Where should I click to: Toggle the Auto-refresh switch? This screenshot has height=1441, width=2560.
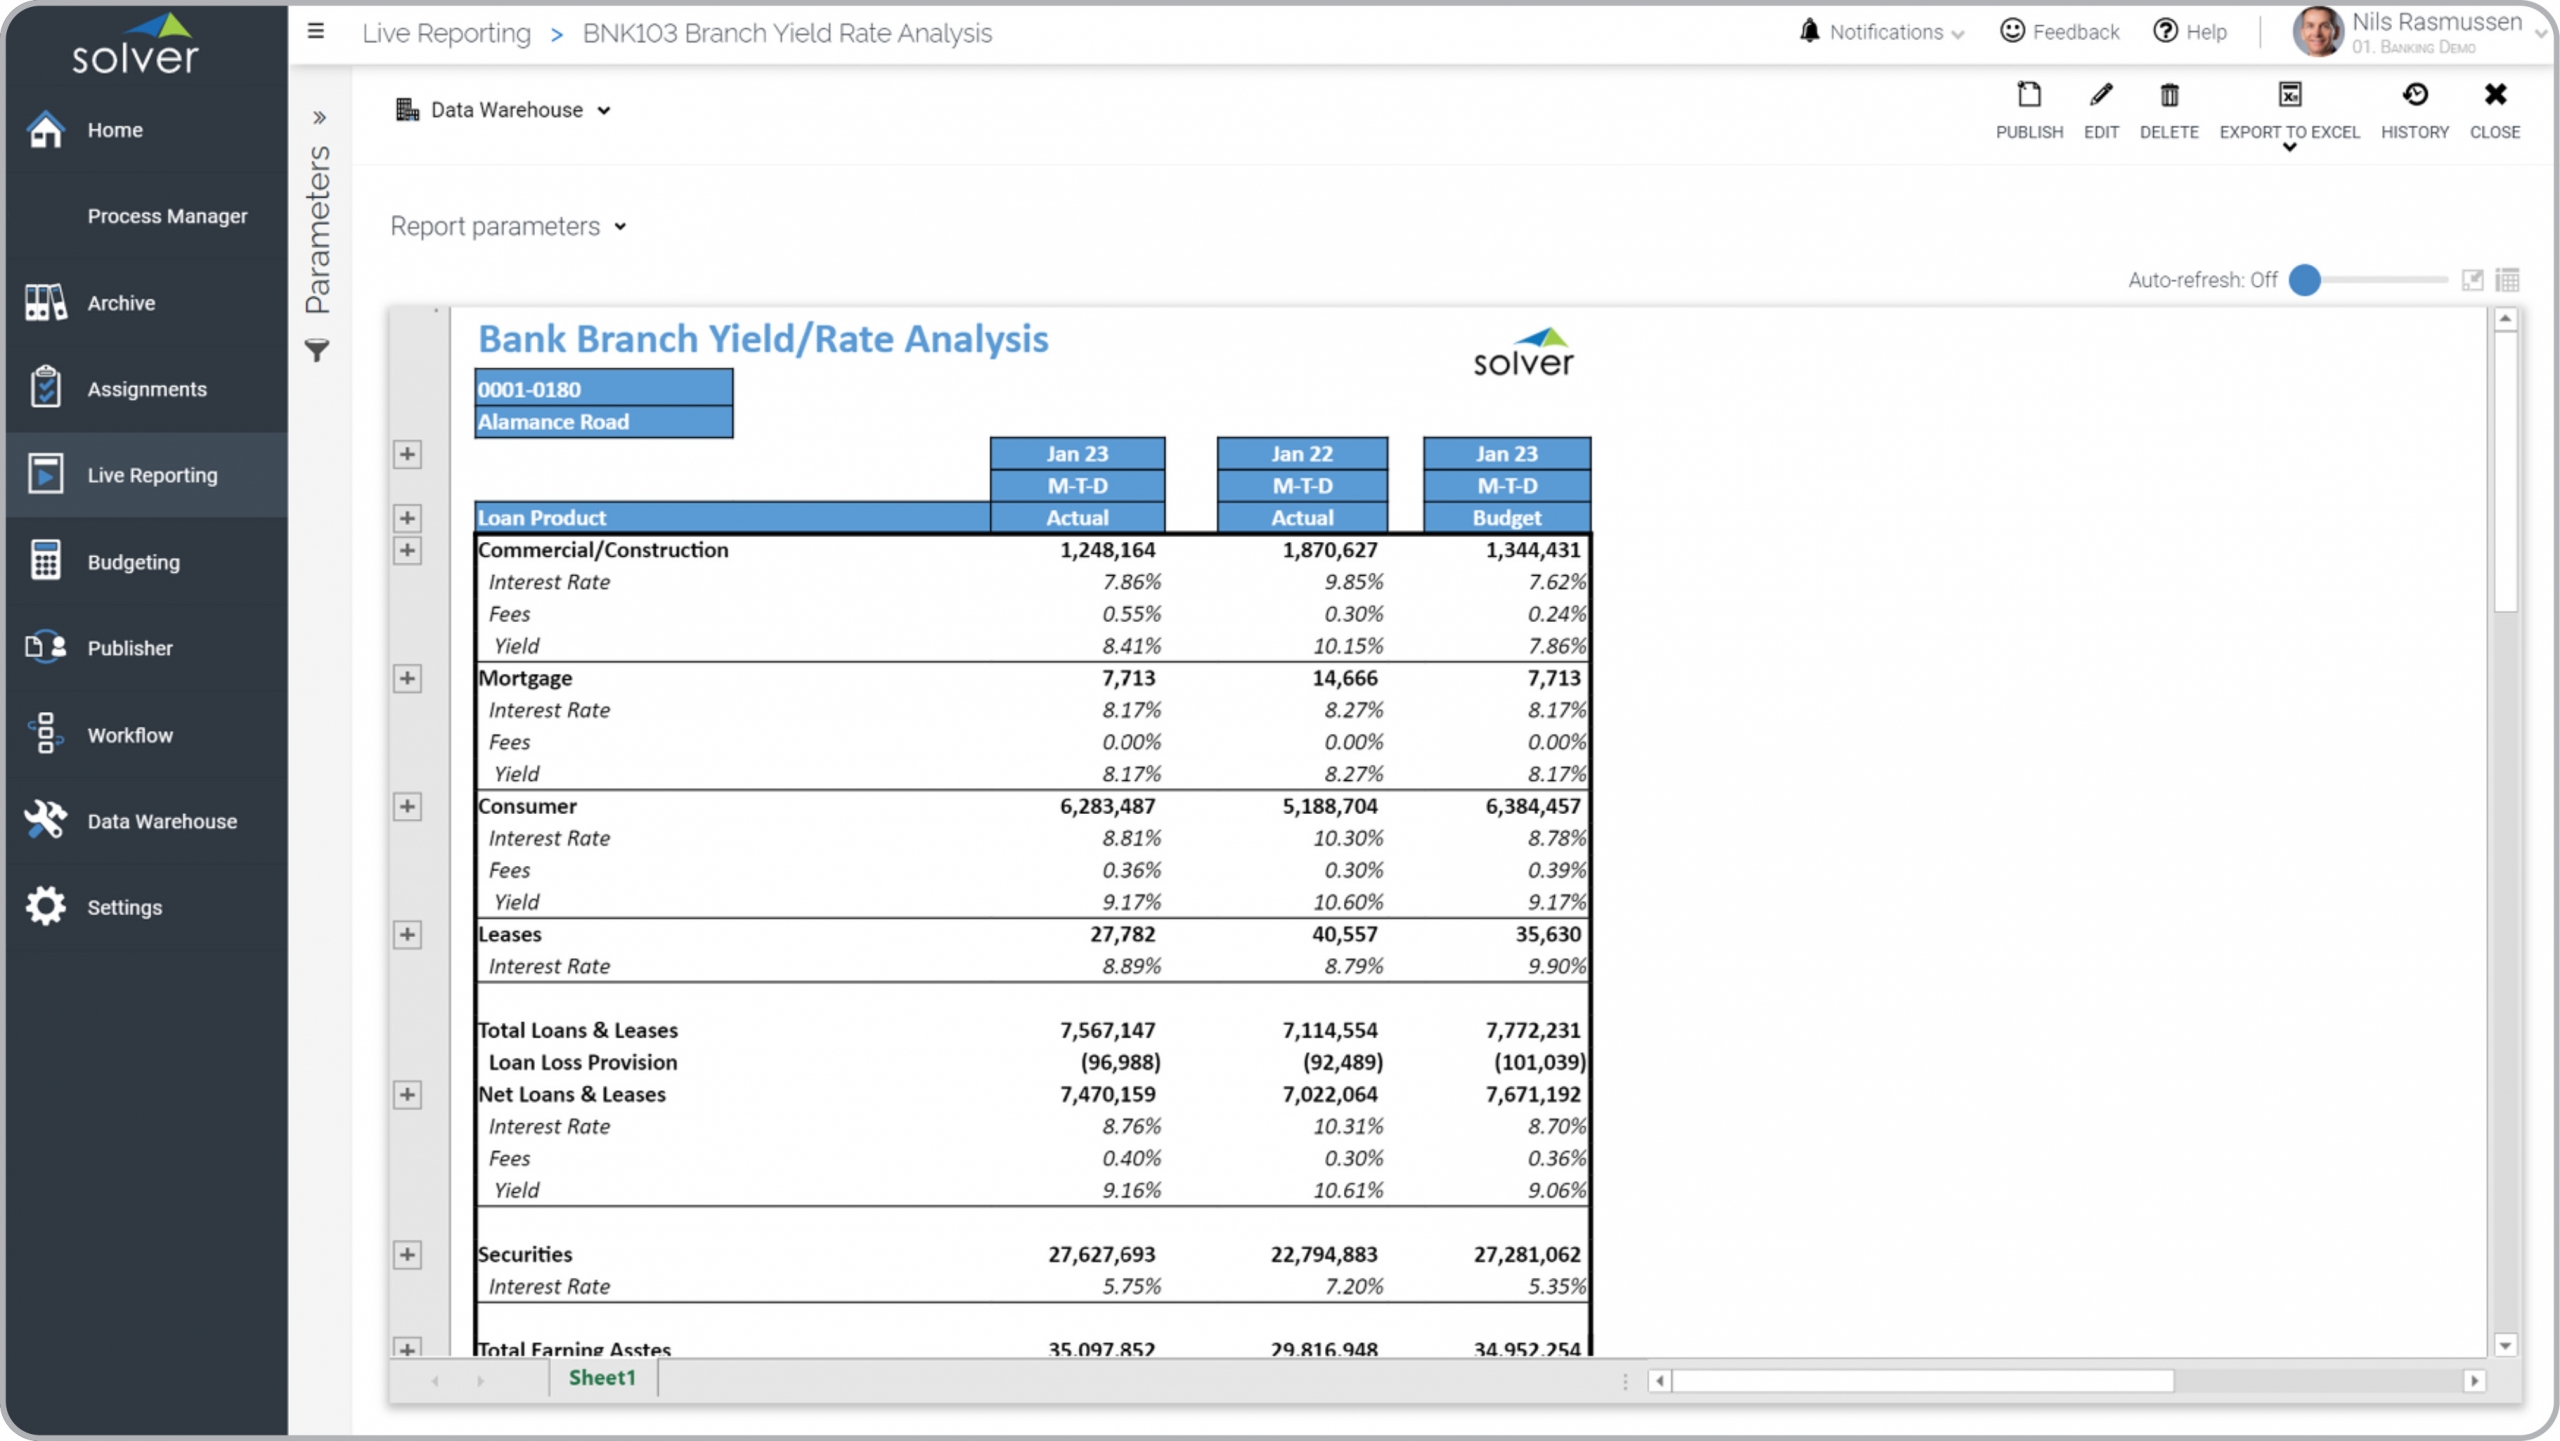click(2305, 280)
